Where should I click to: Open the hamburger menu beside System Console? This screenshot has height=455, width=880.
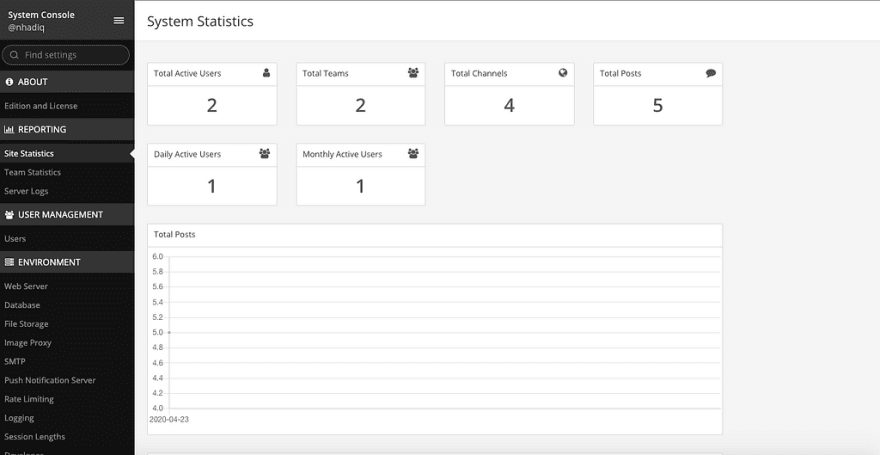pyautogui.click(x=118, y=21)
